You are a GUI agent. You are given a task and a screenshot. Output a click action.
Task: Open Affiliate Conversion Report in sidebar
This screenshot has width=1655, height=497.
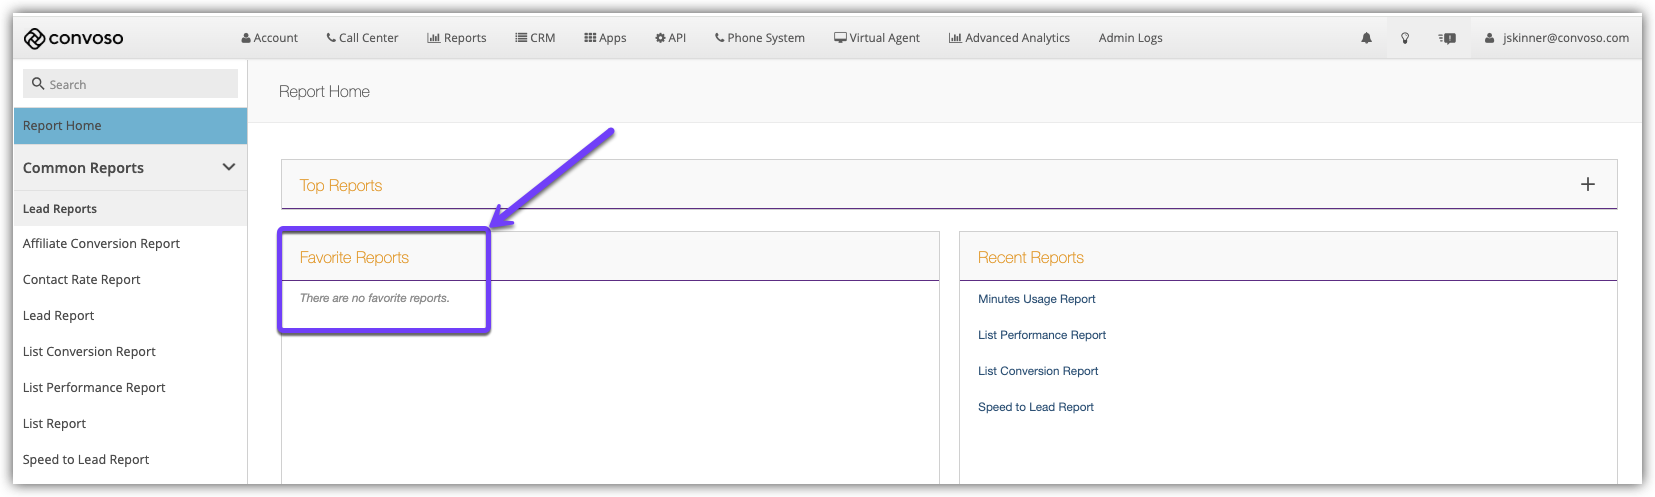pyautogui.click(x=101, y=244)
